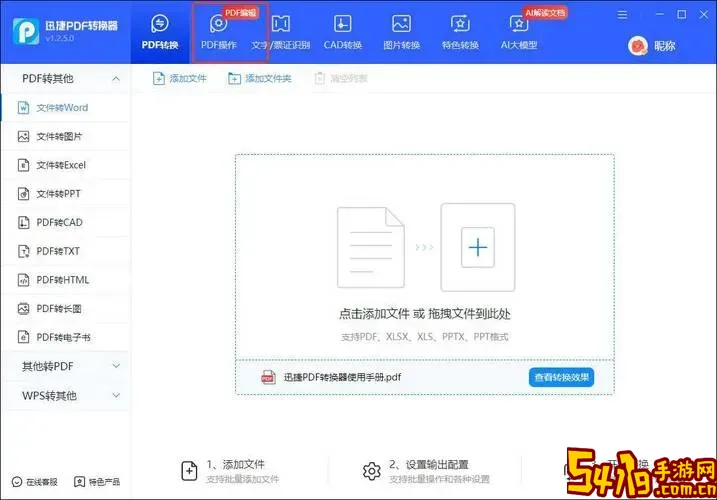Click 点击添加文件 或 拖拽文件到此处 text
This screenshot has height=500, width=717.
click(x=424, y=314)
